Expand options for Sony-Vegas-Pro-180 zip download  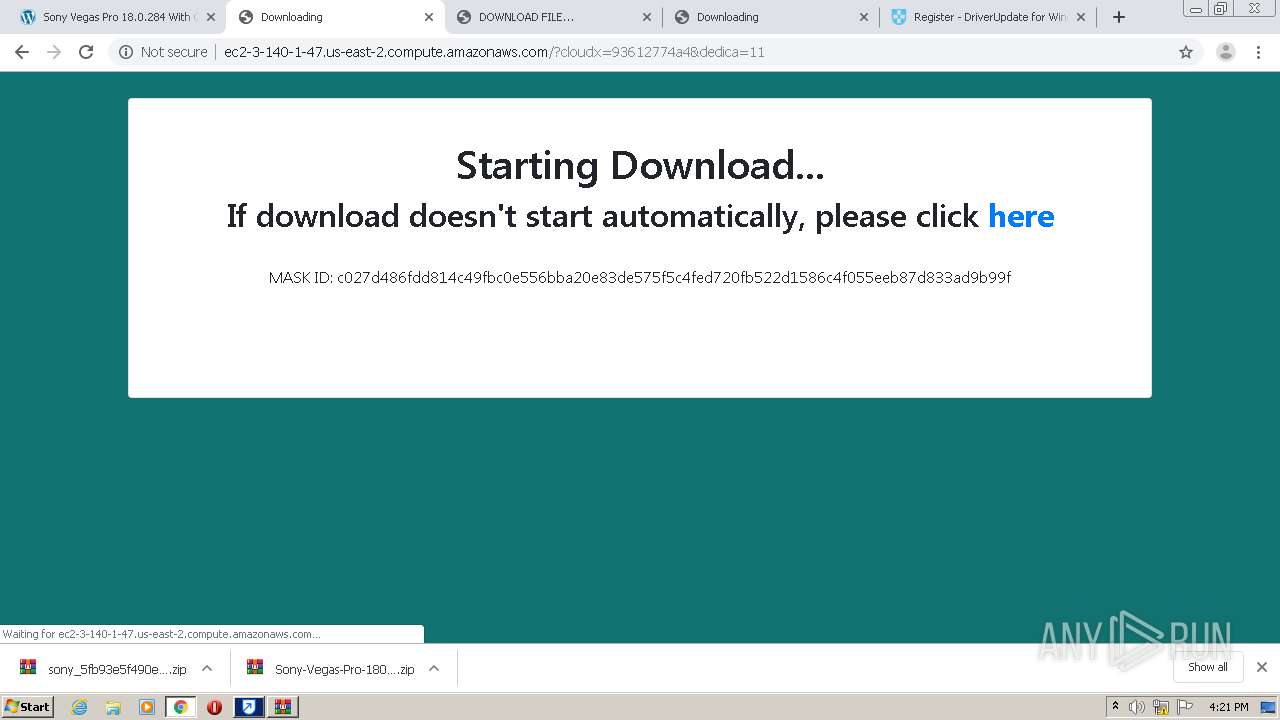434,668
